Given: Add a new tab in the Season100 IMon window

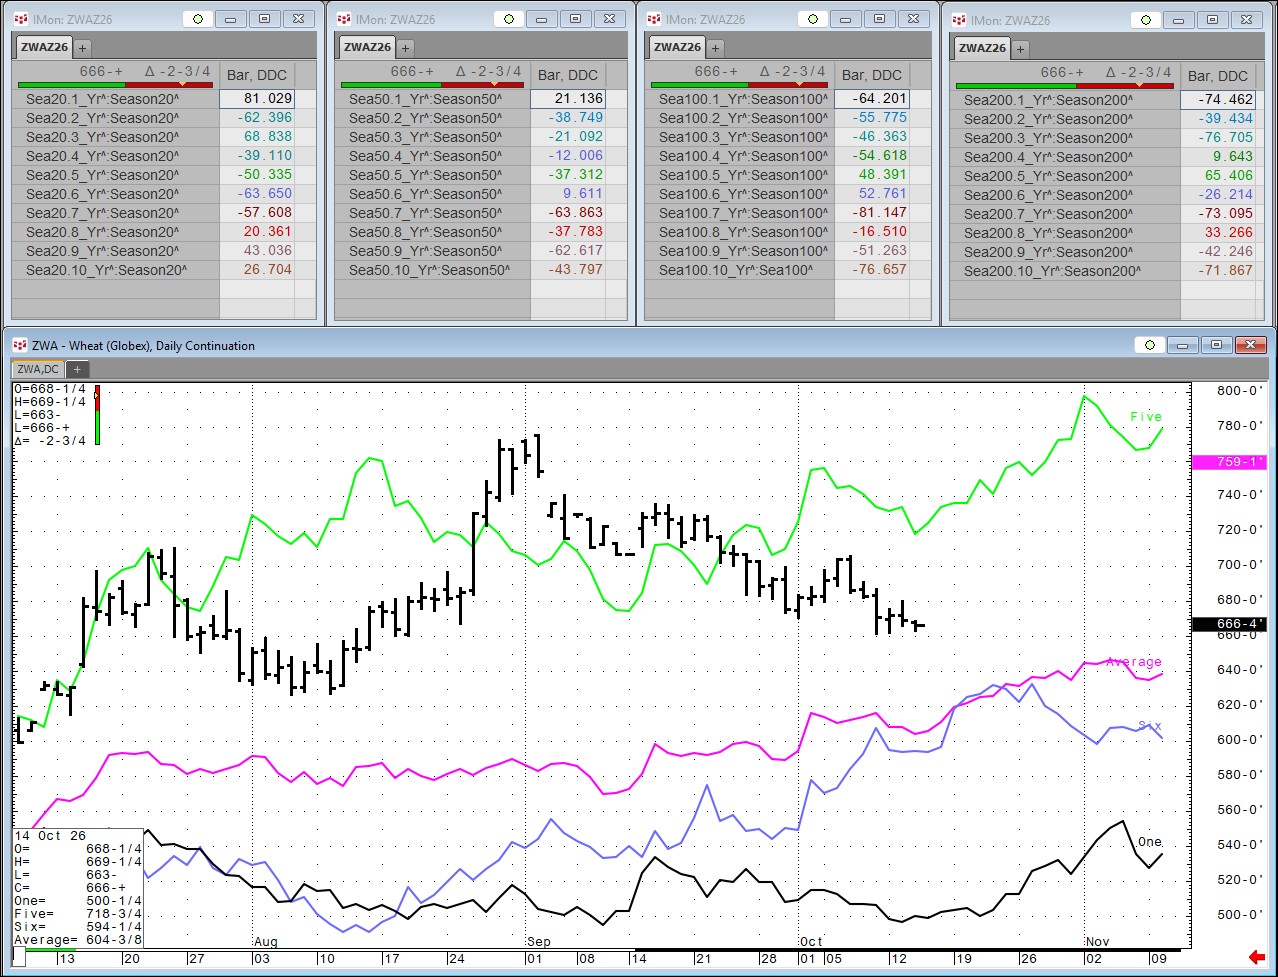Looking at the screenshot, I should tap(716, 47).
